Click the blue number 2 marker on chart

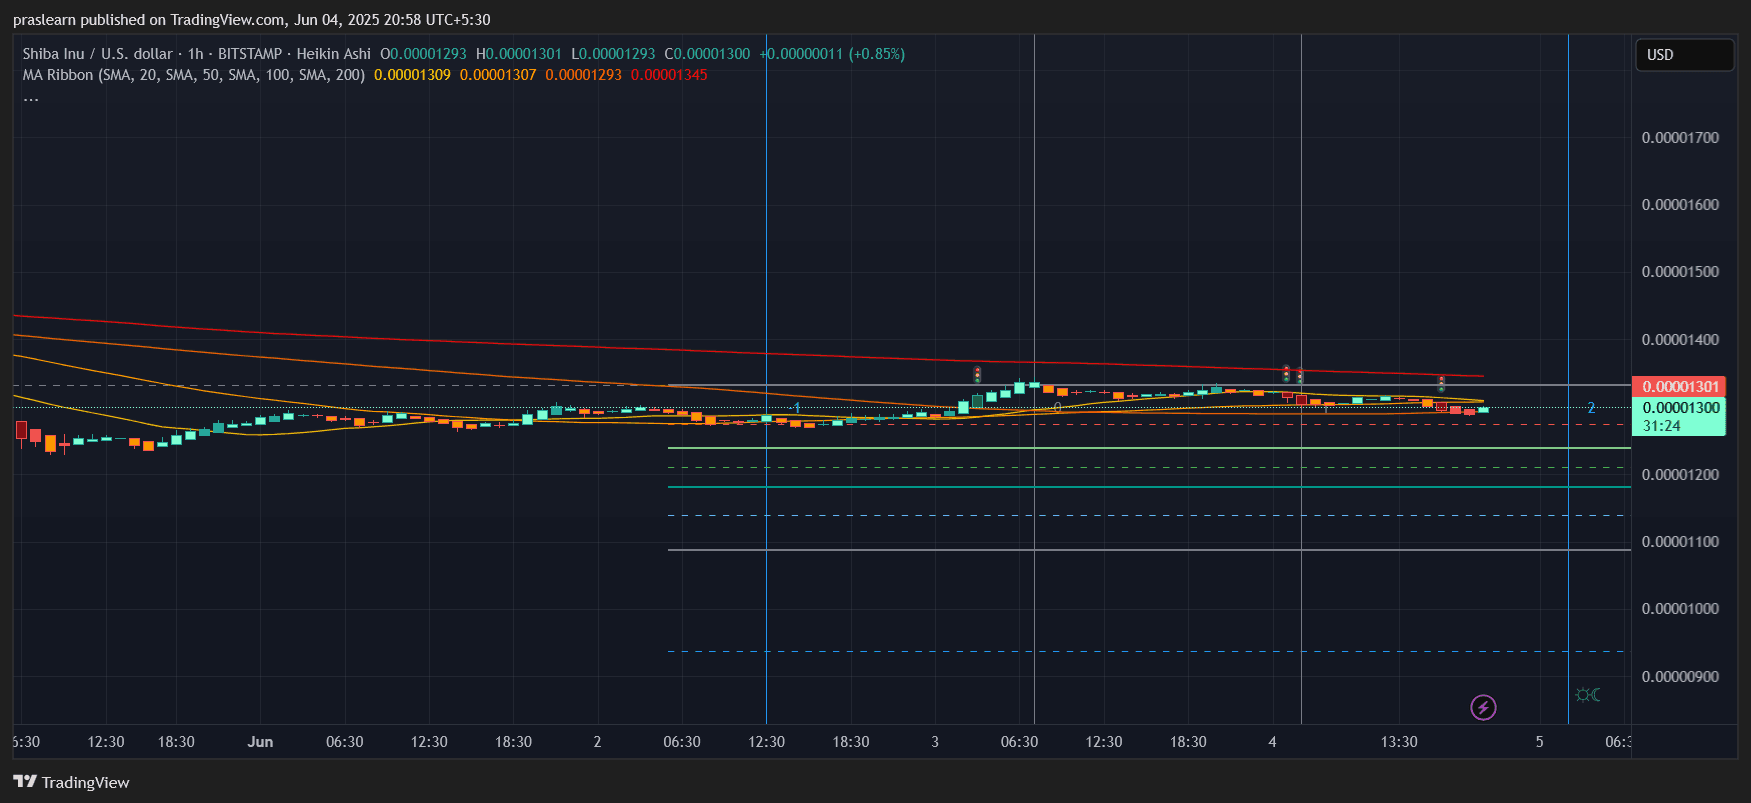tap(1591, 408)
